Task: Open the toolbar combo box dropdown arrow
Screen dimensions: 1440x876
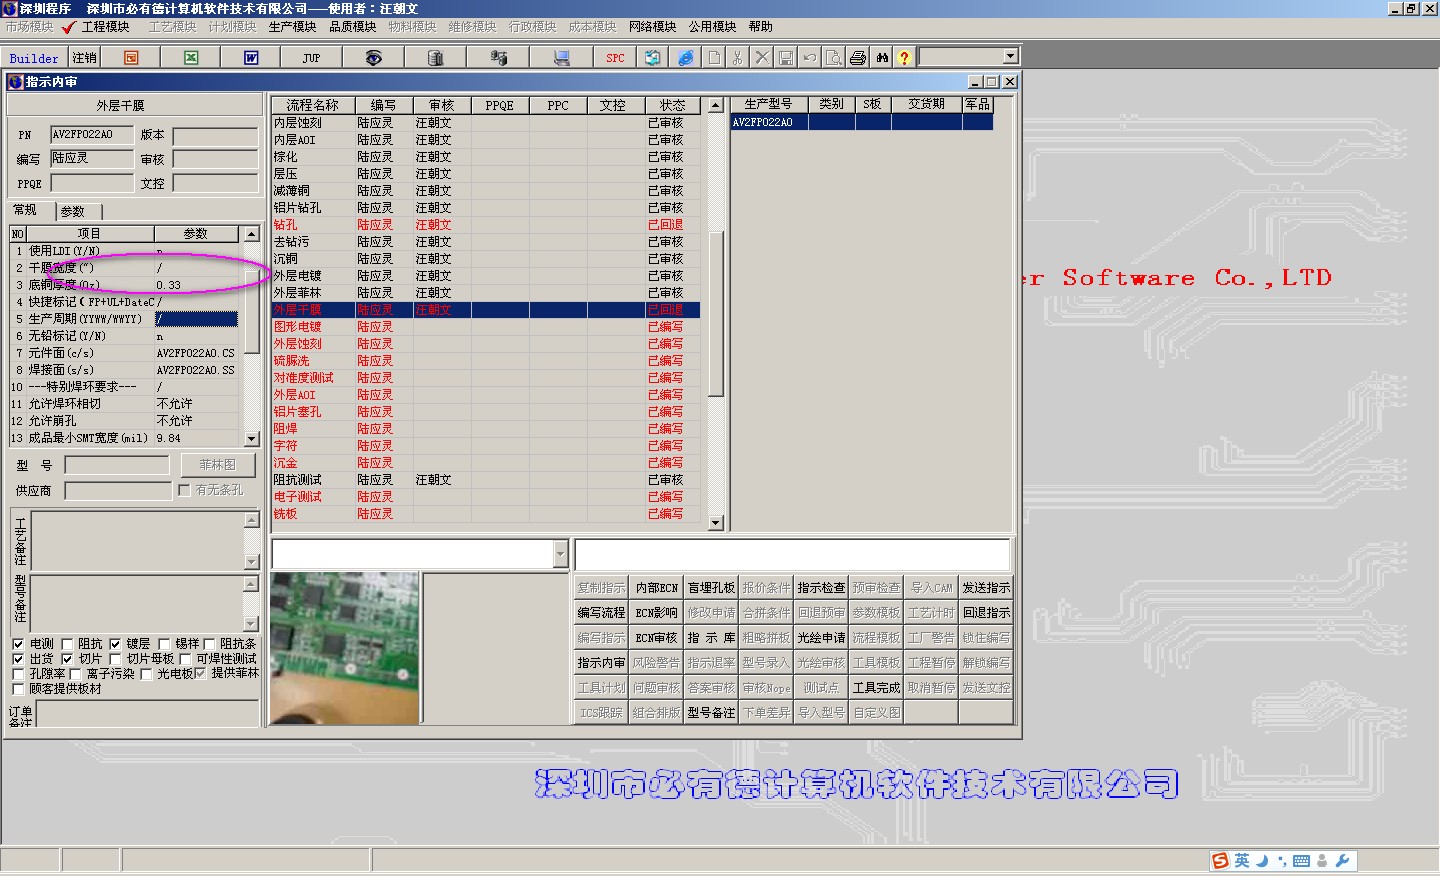Action: pos(1010,56)
